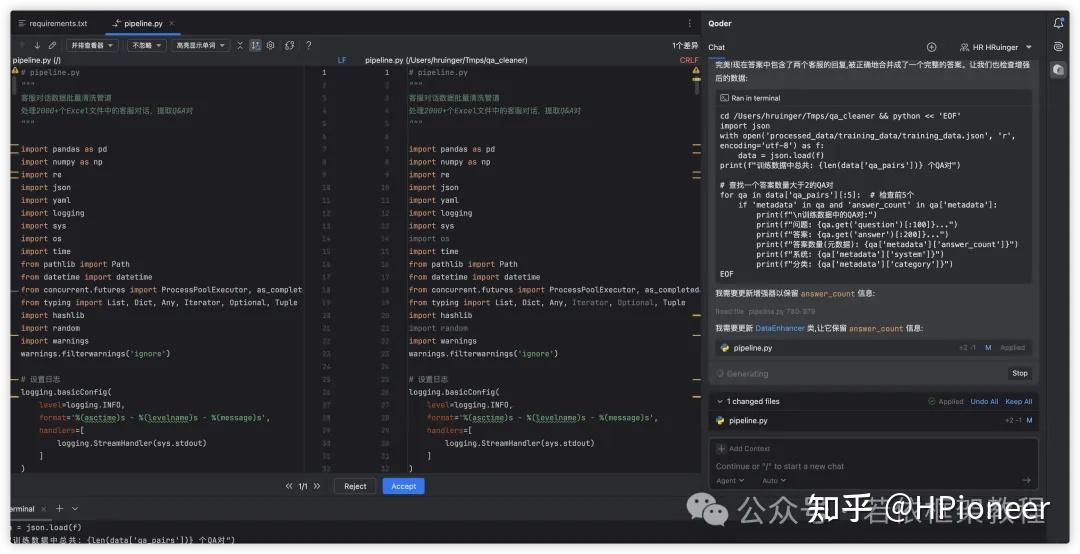Open the 并排查看器 viewer mode dropdown
Screen dimensions: 1080x554
coord(92,45)
